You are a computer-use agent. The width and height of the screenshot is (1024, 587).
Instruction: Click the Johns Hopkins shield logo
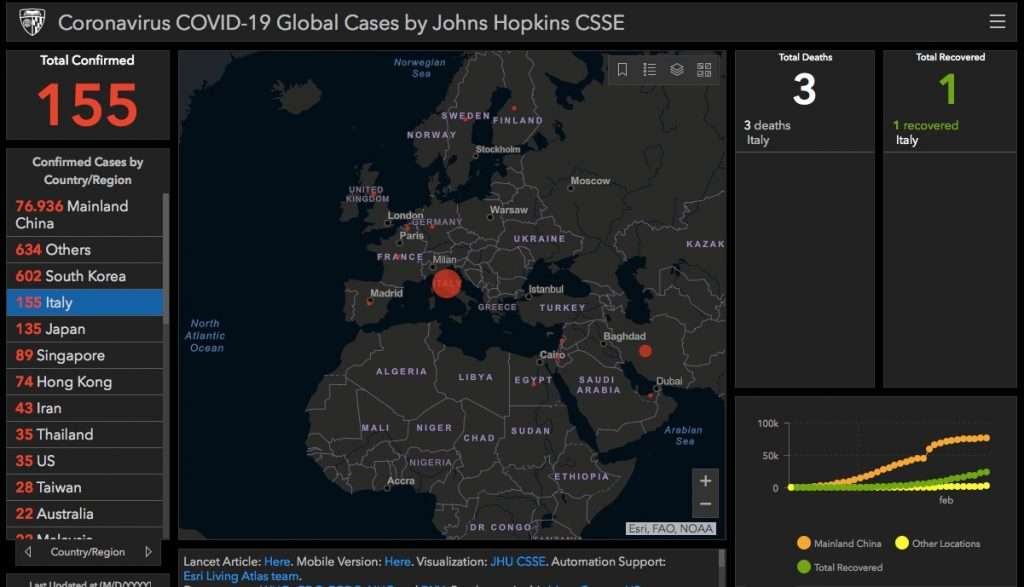tap(31, 22)
